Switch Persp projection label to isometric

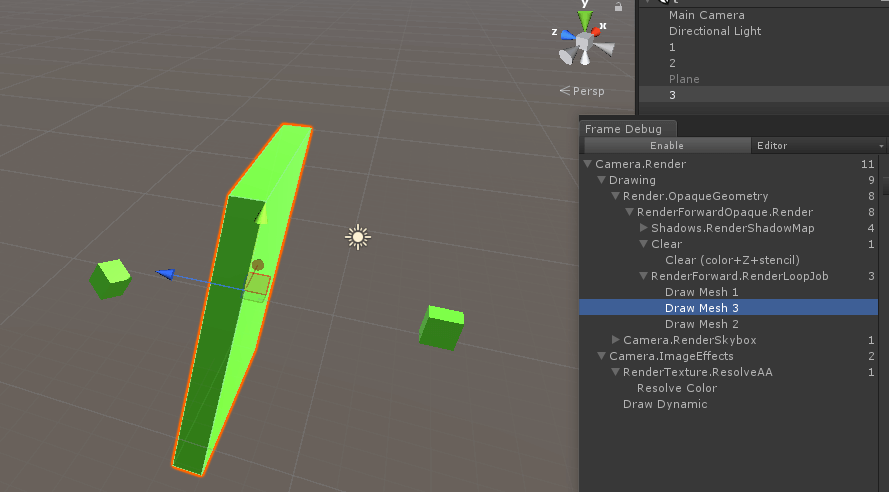pyautogui.click(x=582, y=91)
